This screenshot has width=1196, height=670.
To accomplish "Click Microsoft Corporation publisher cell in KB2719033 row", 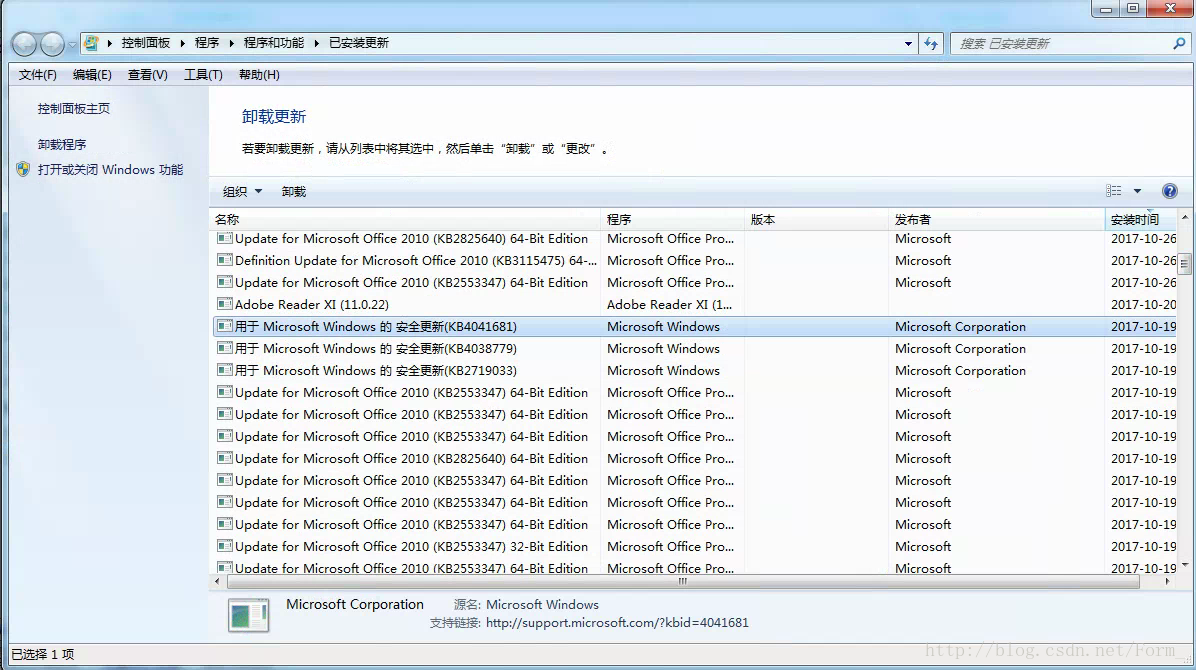I will pyautogui.click(x=960, y=371).
